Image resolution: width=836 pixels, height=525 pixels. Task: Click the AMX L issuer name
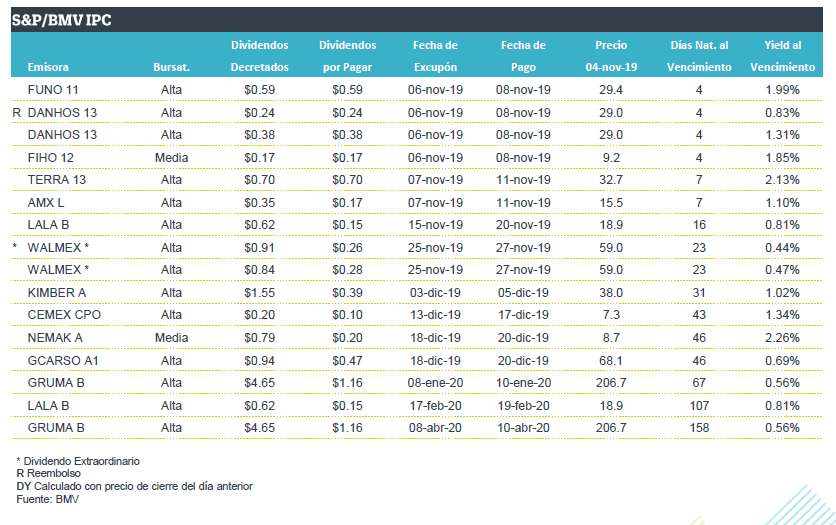[x=45, y=203]
